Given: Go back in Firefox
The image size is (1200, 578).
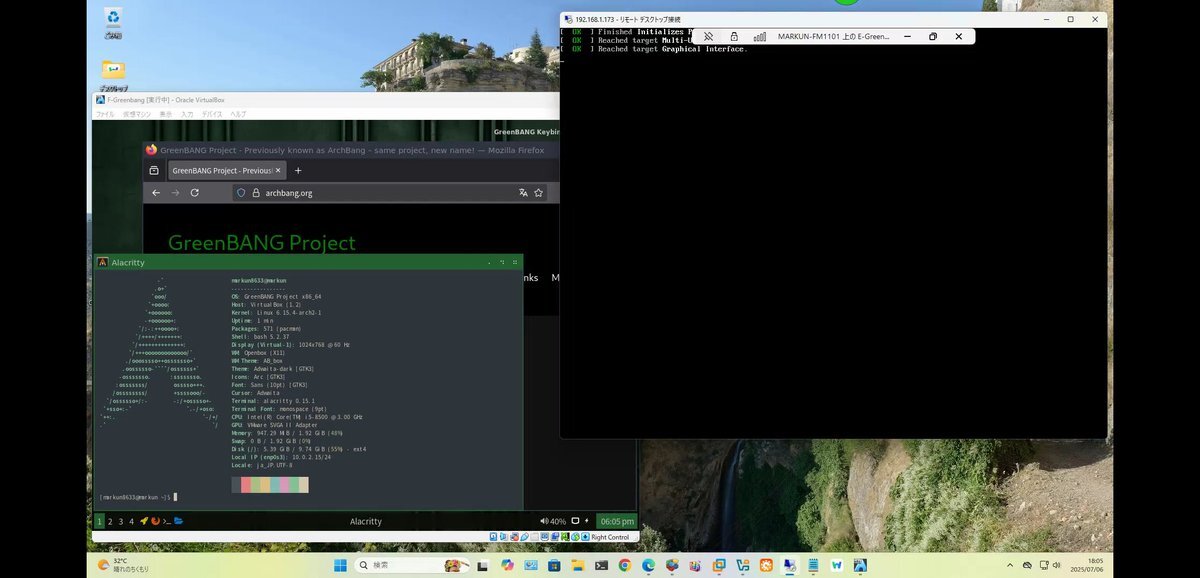Looking at the screenshot, I should point(156,193).
